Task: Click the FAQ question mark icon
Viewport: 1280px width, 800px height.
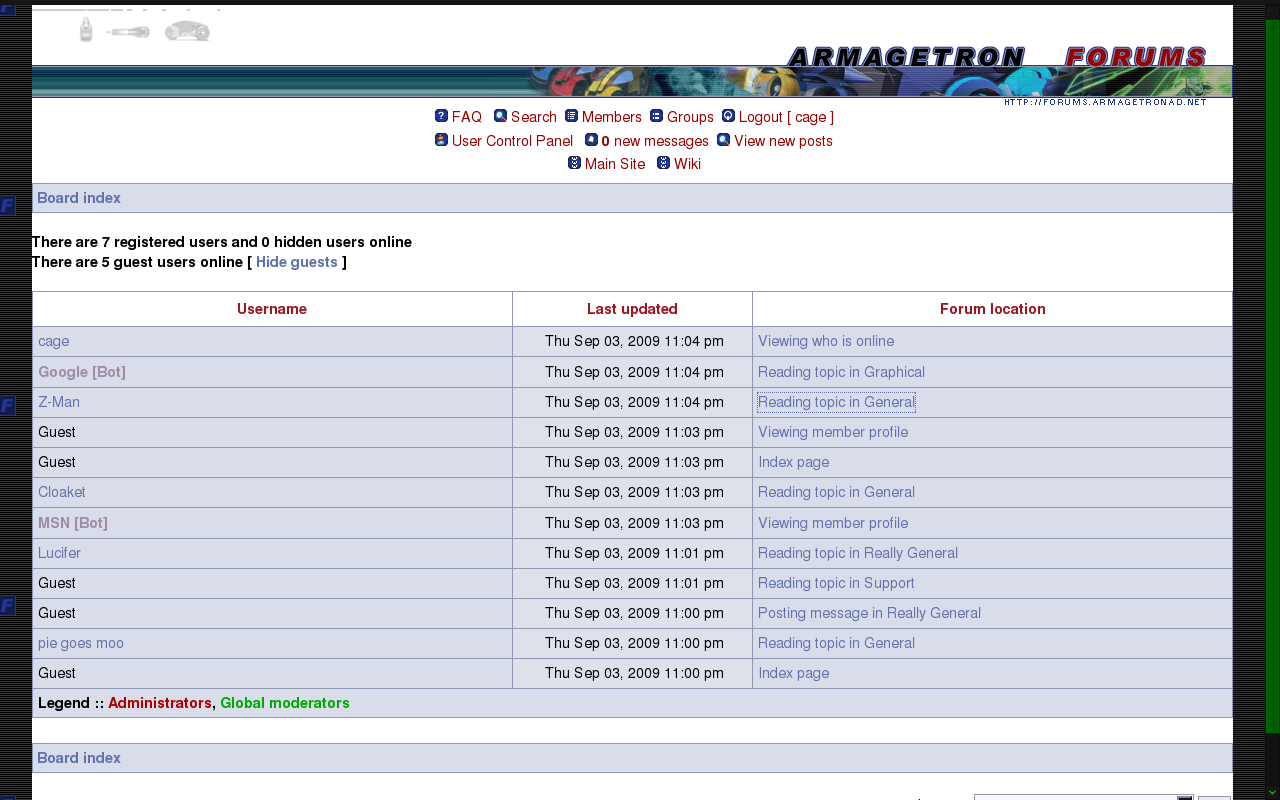Action: point(441,116)
